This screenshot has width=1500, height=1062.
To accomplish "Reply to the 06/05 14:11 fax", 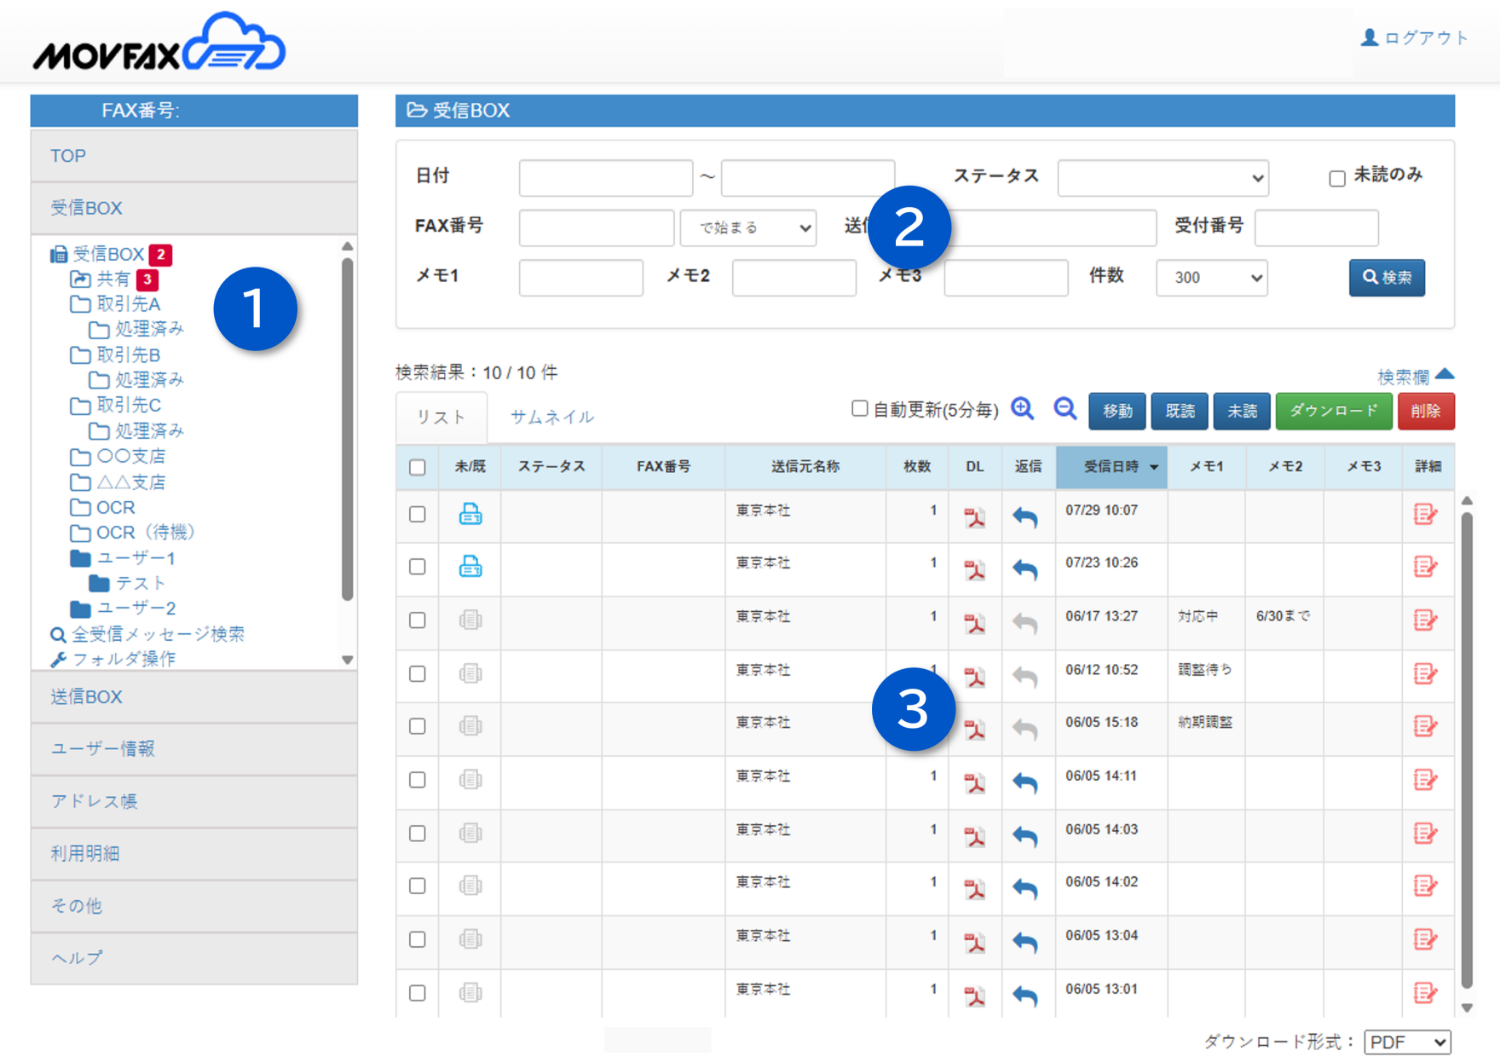I will click(x=1025, y=783).
